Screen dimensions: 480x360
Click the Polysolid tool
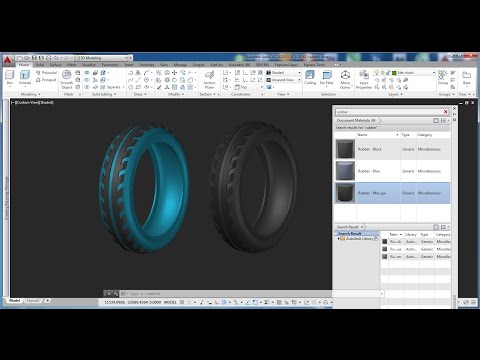(x=46, y=73)
